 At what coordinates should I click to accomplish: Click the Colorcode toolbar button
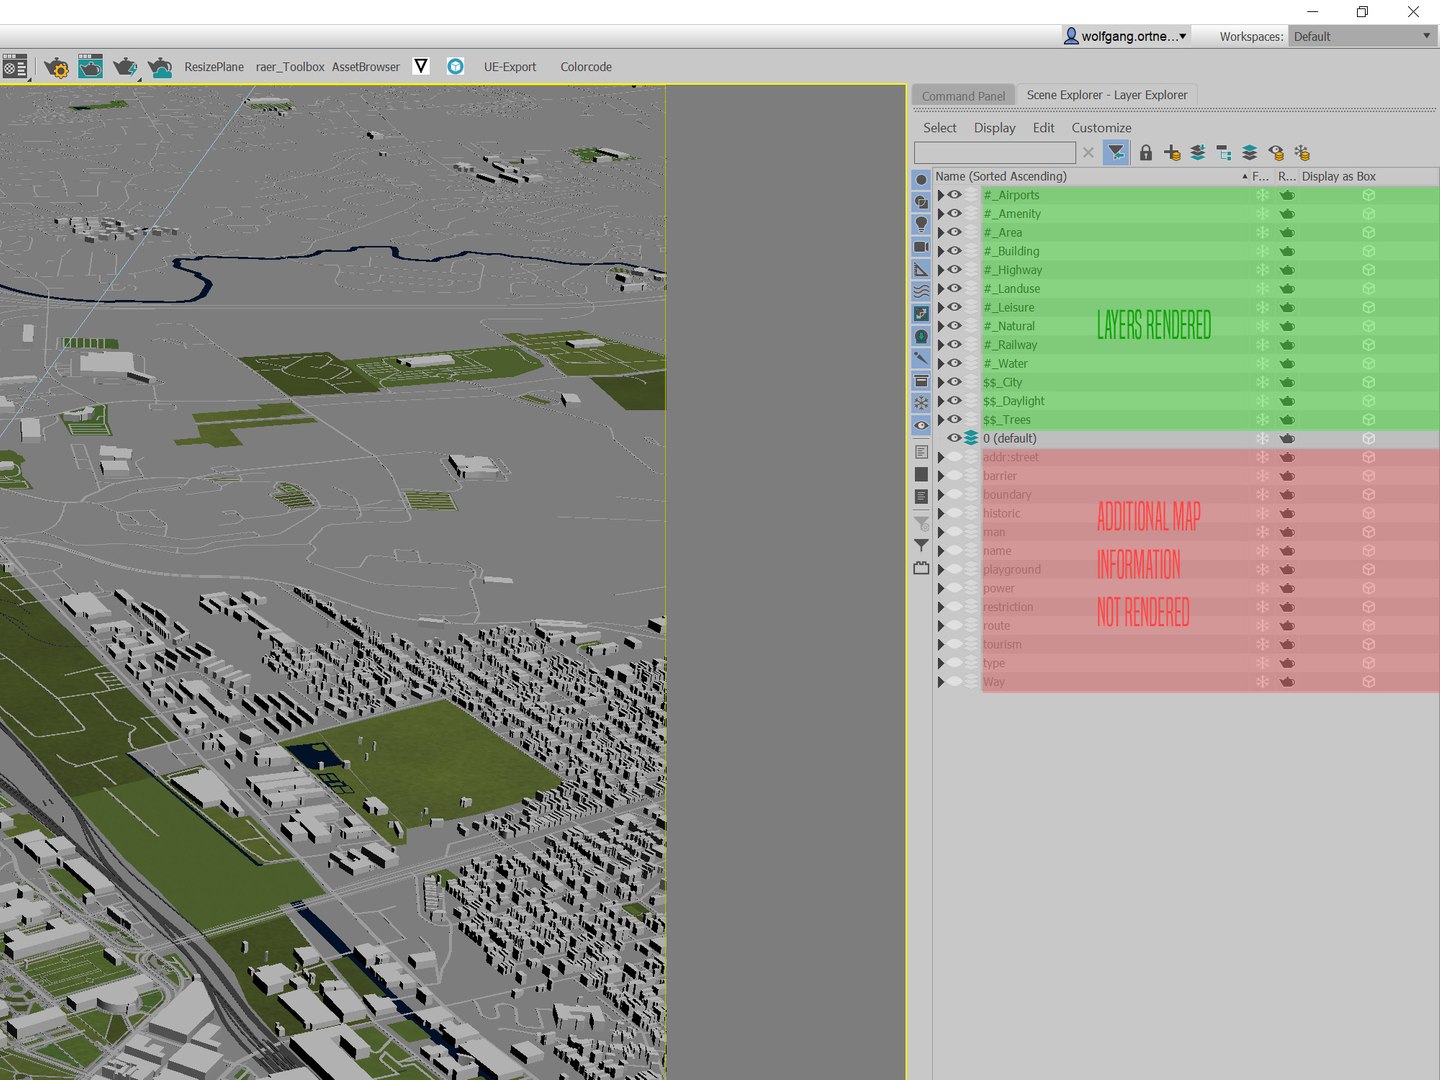[x=586, y=67]
